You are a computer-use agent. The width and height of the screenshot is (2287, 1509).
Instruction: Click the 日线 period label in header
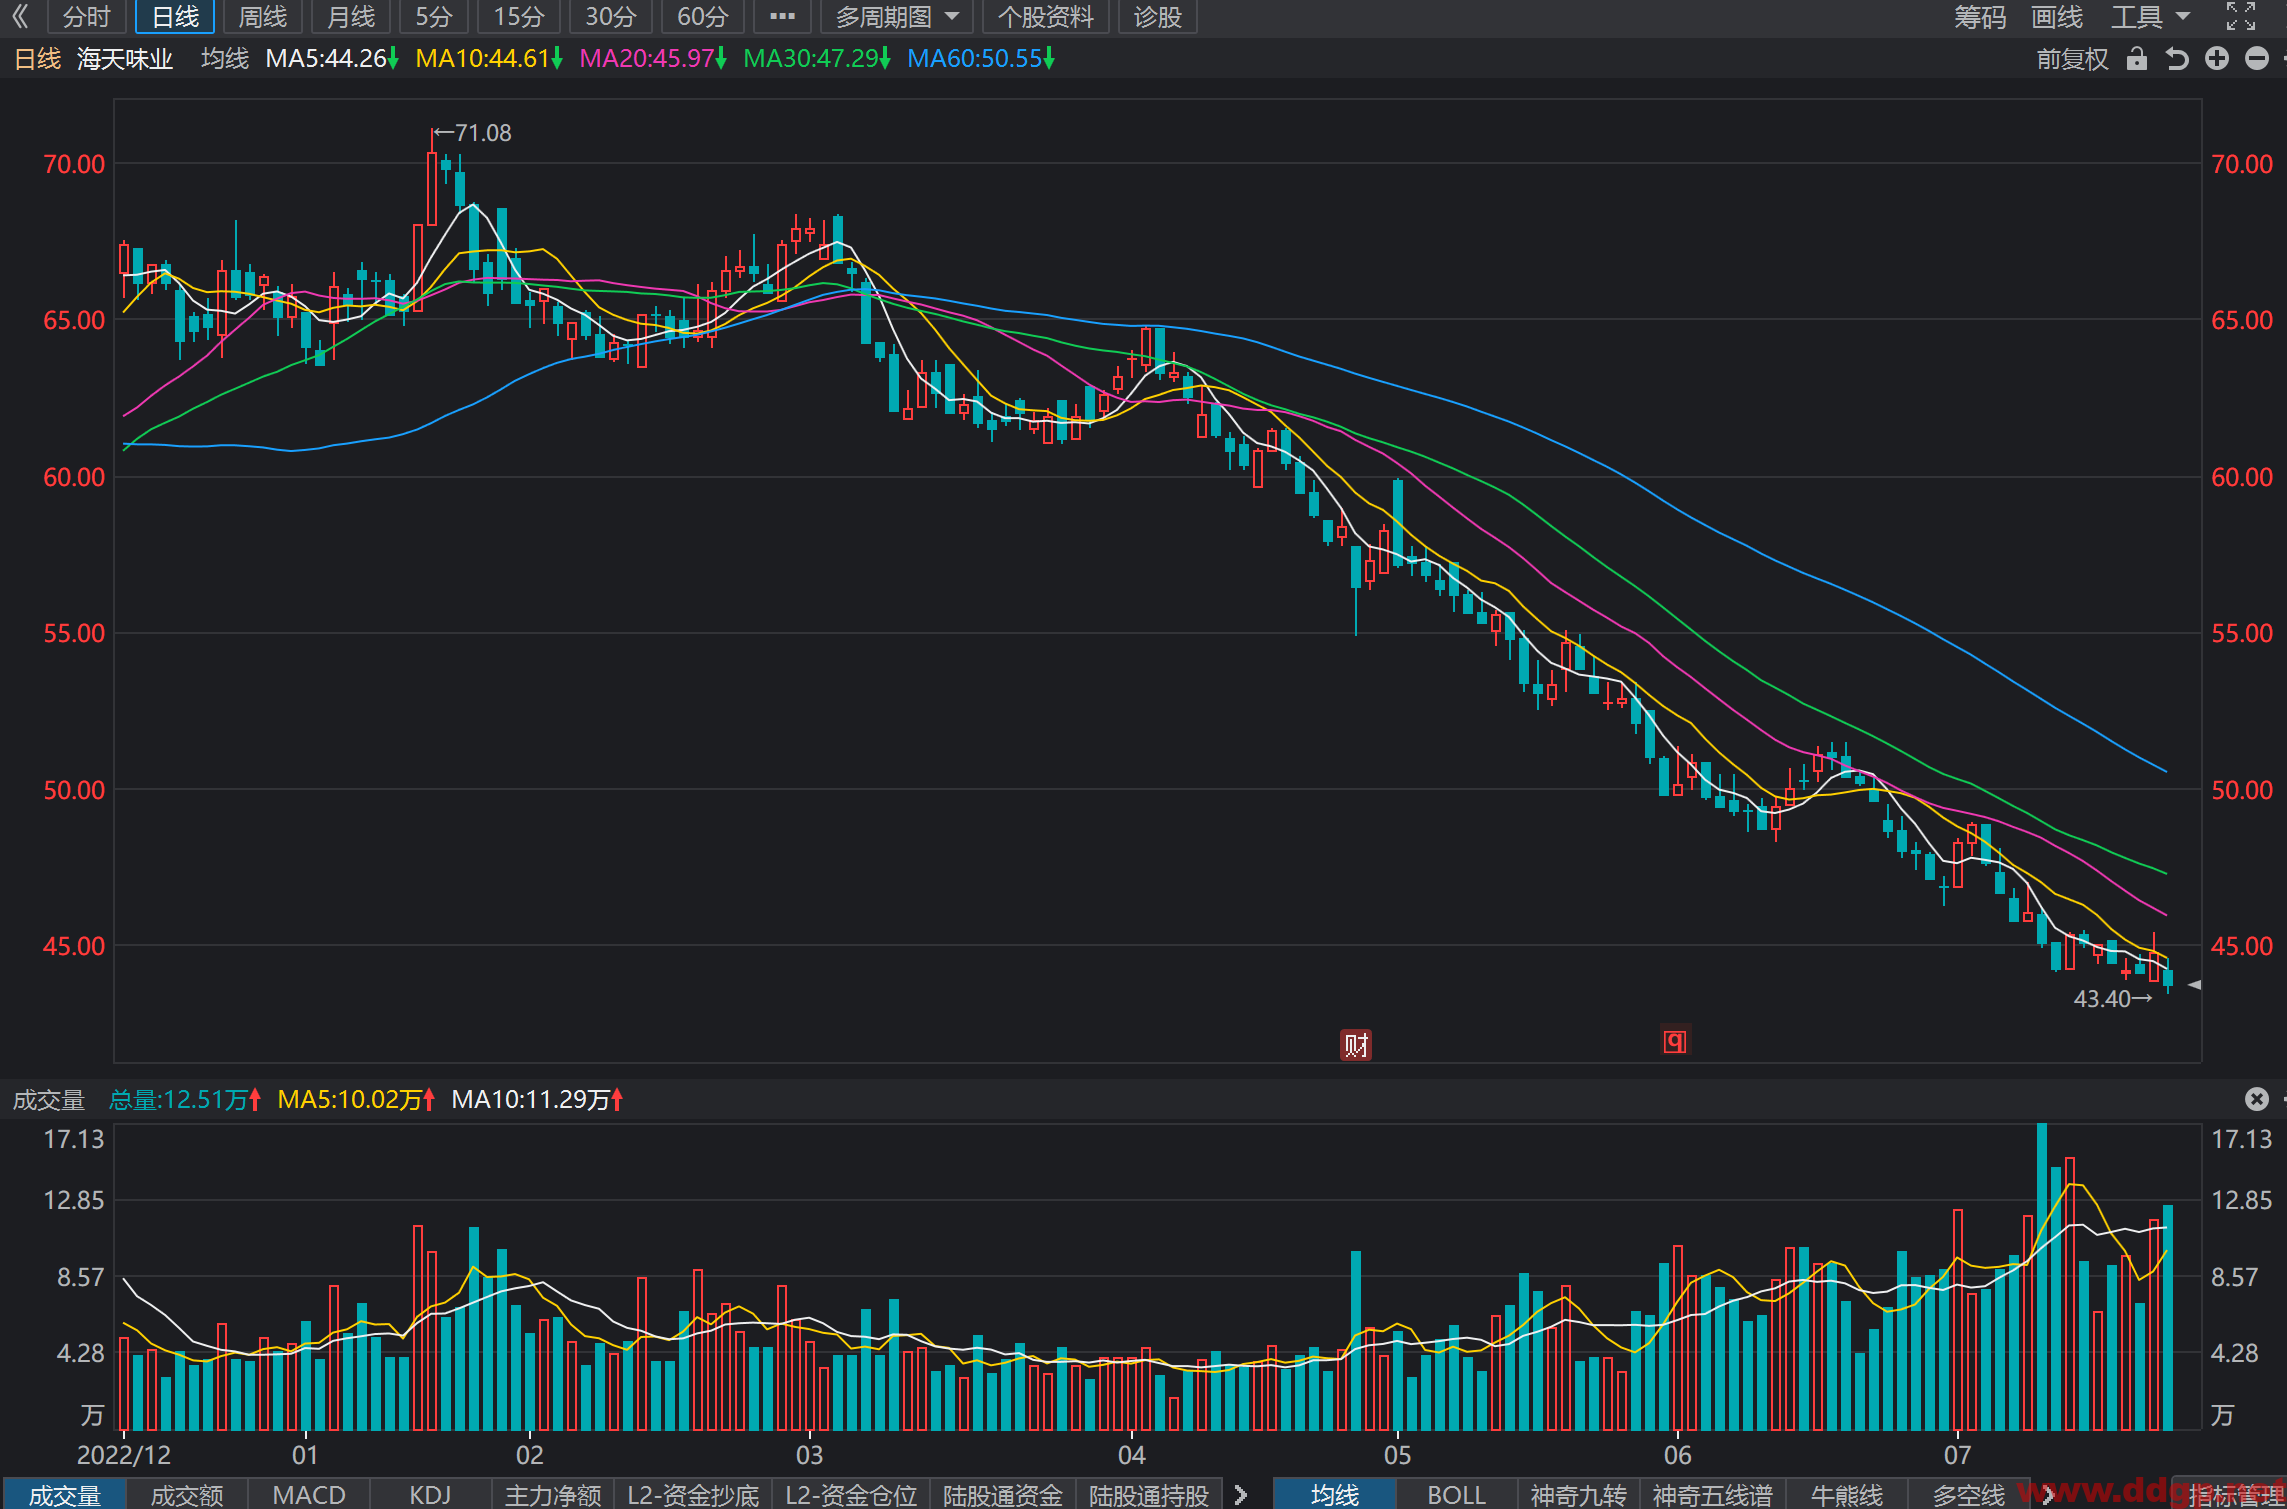38,59
